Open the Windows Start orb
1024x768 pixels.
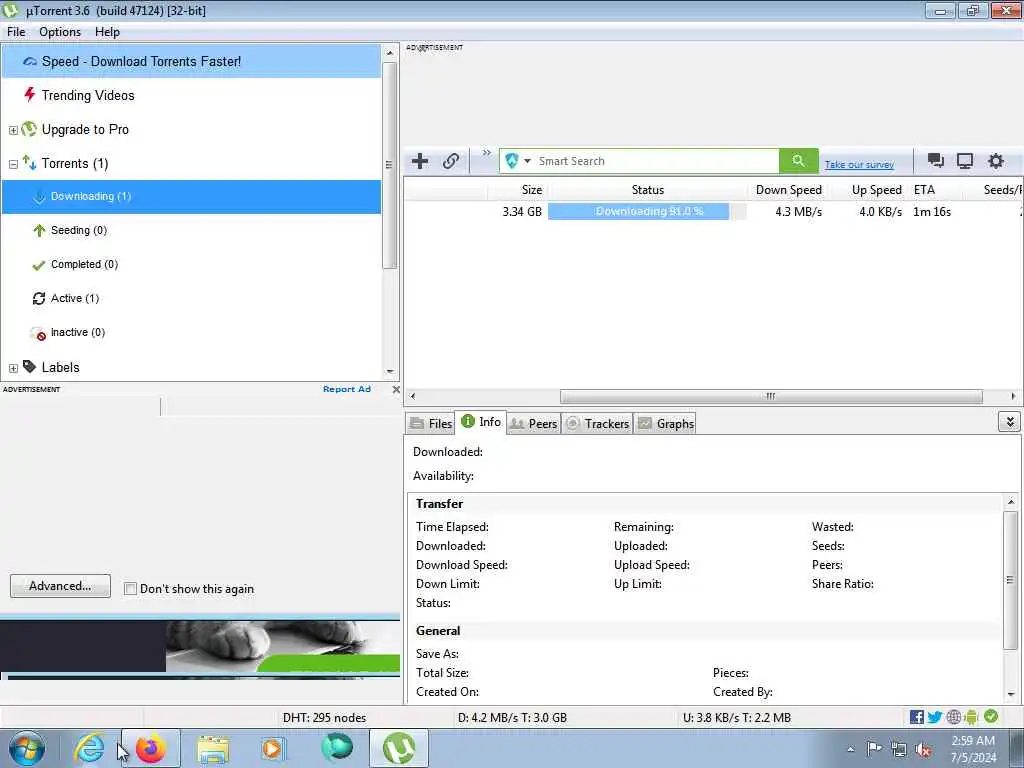click(x=27, y=748)
